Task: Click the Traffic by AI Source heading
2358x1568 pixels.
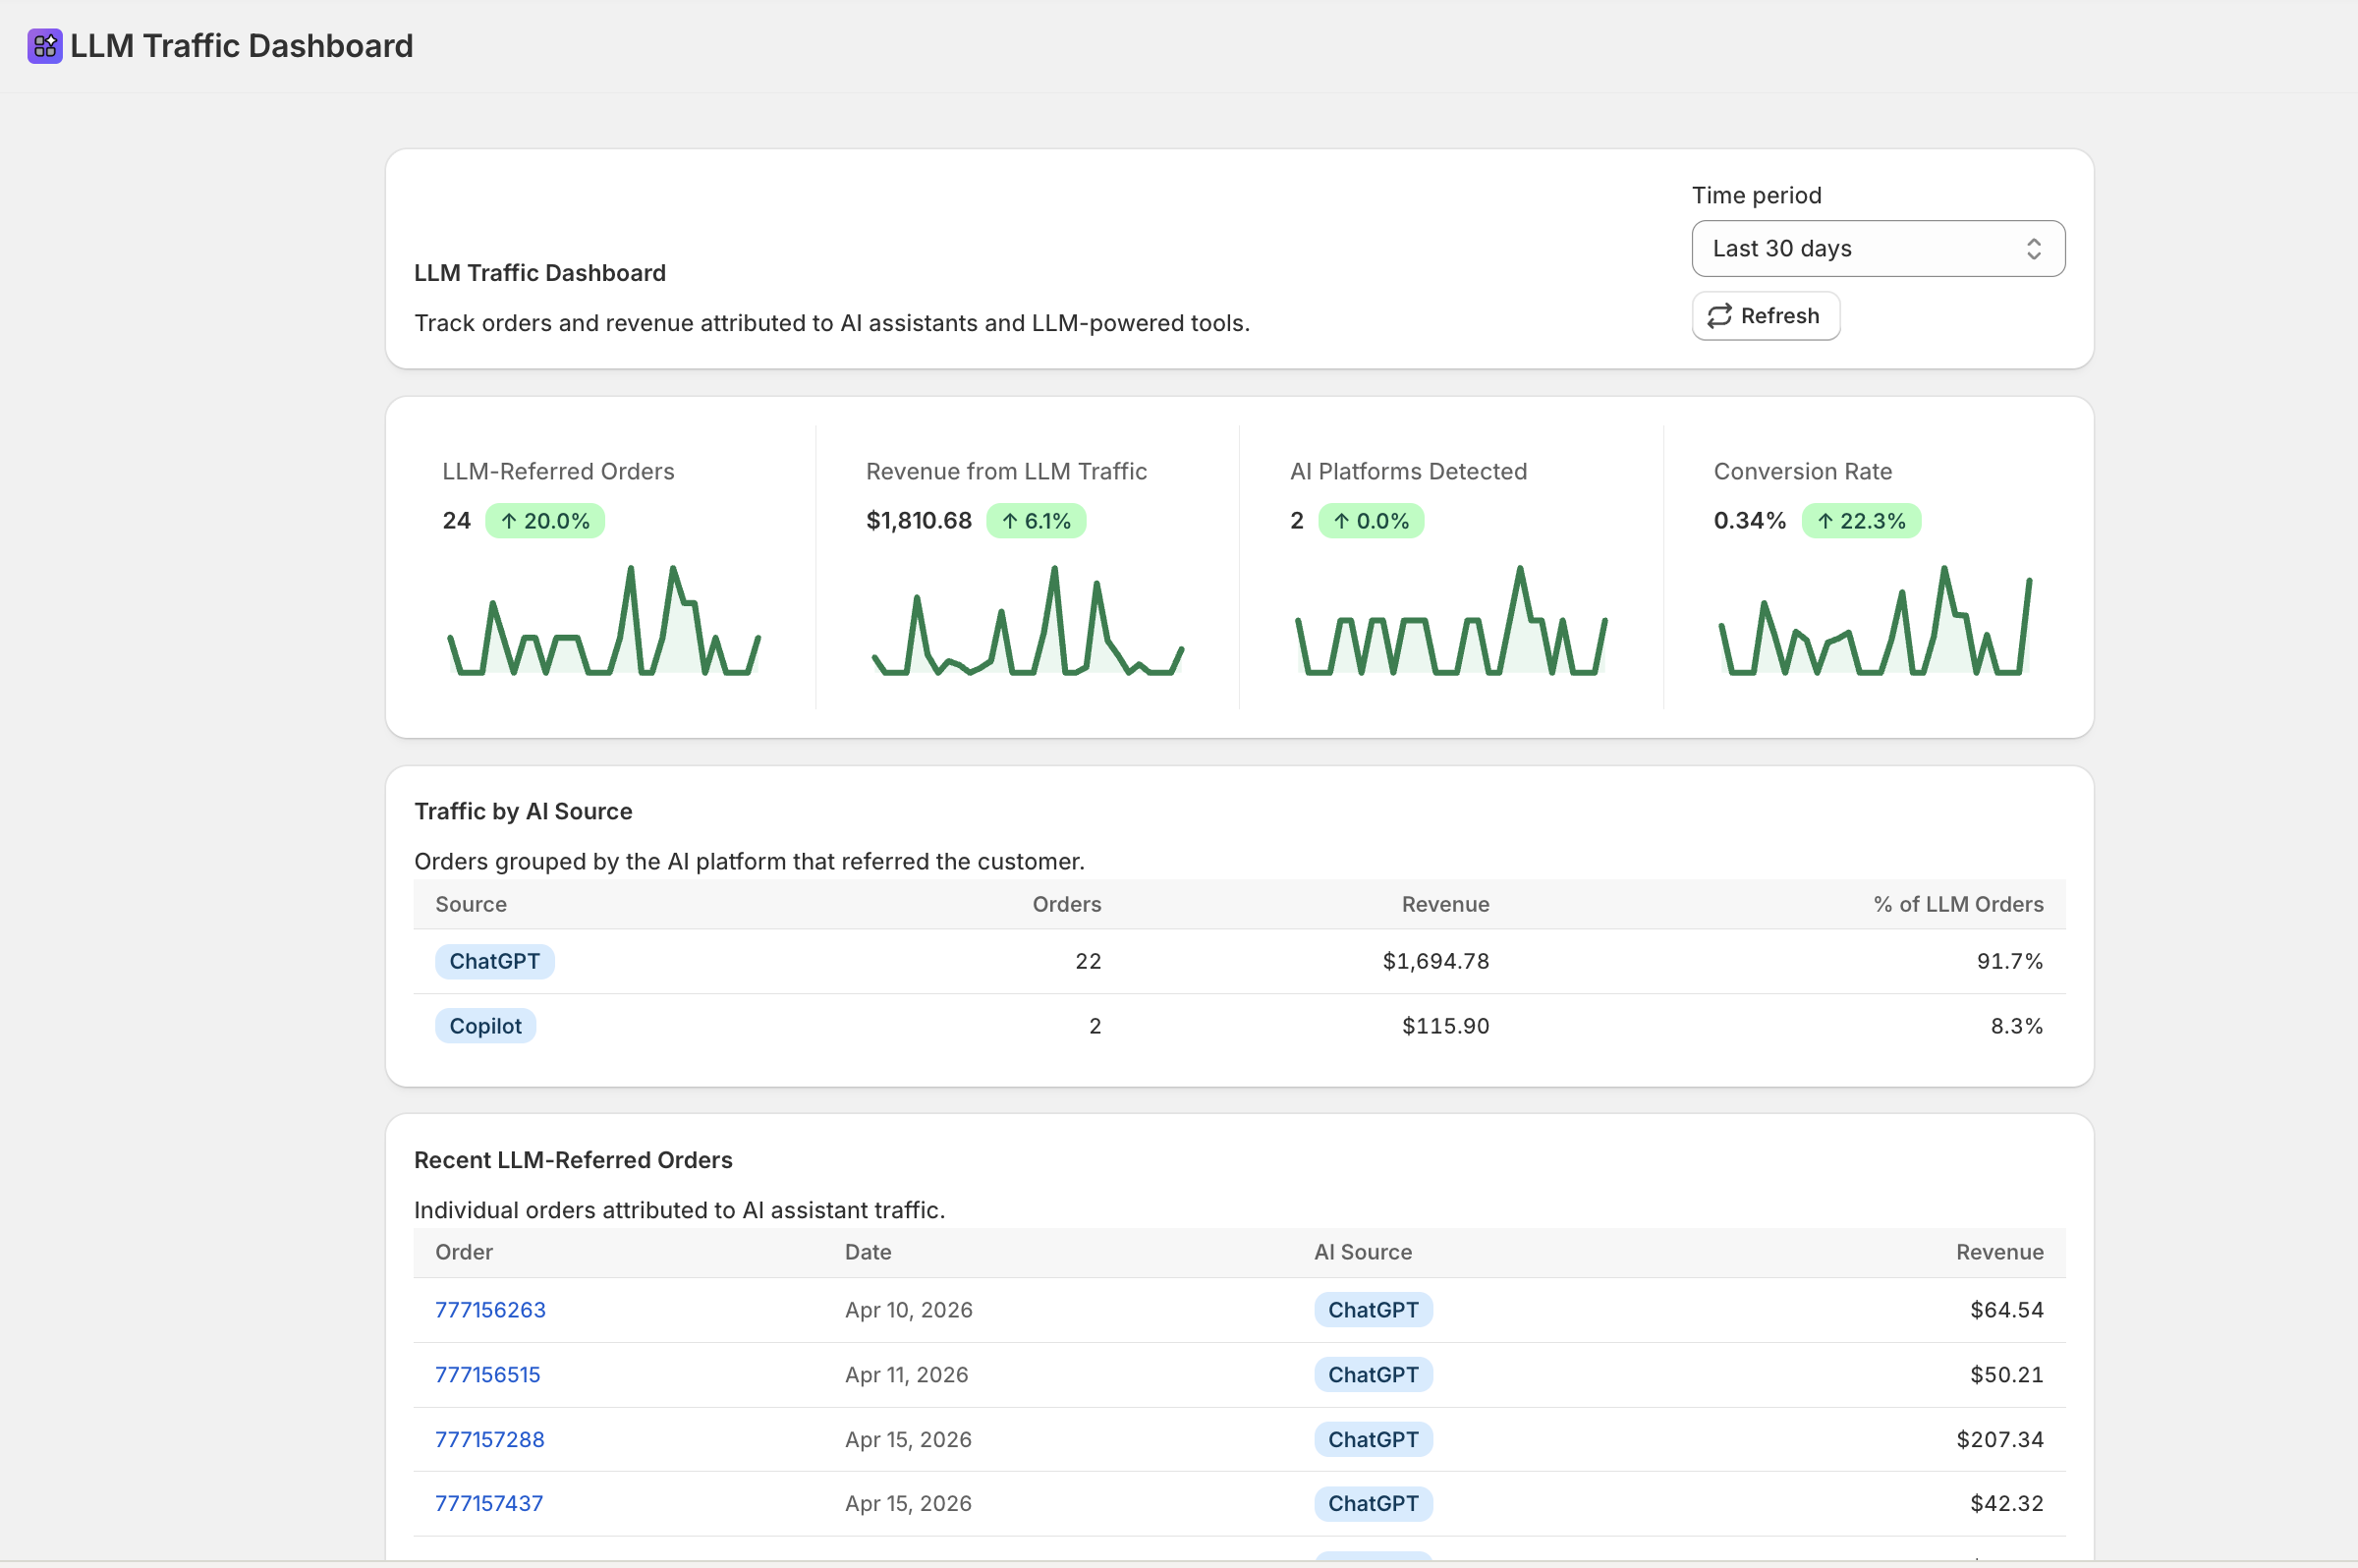Action: 523,812
